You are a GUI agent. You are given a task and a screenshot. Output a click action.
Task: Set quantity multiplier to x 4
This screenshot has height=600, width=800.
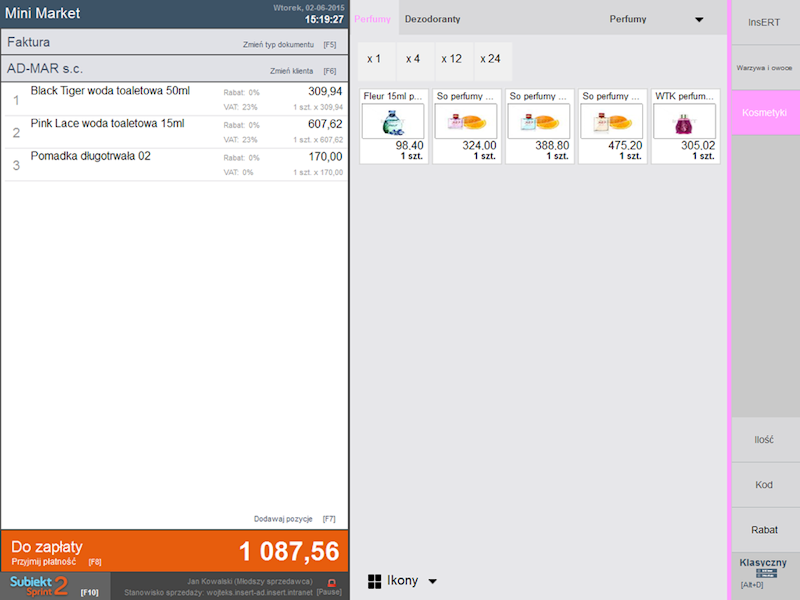point(412,60)
